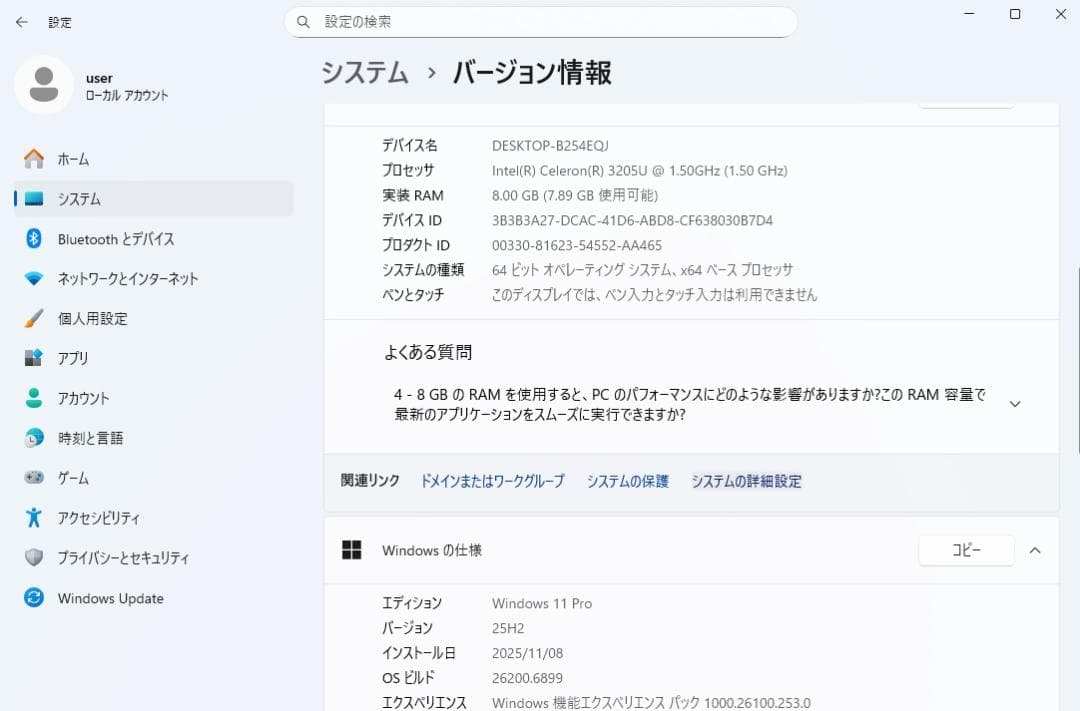Click よくある質問 heading
Viewport: 1080px width, 711px height.
click(x=428, y=353)
